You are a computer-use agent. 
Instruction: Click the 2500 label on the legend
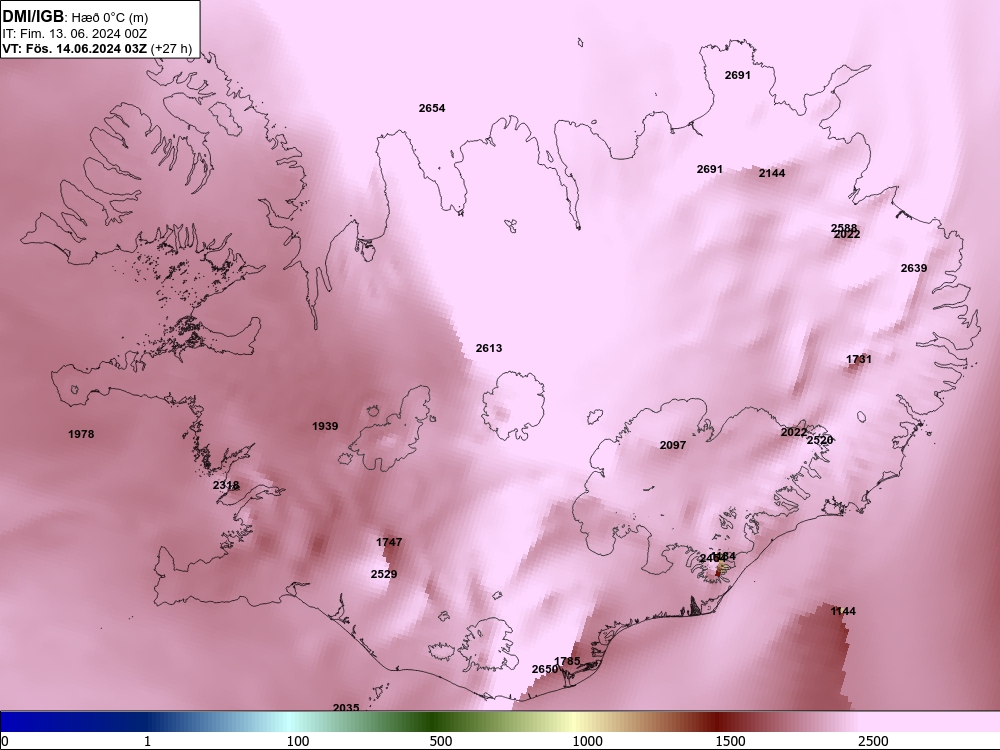pos(873,741)
